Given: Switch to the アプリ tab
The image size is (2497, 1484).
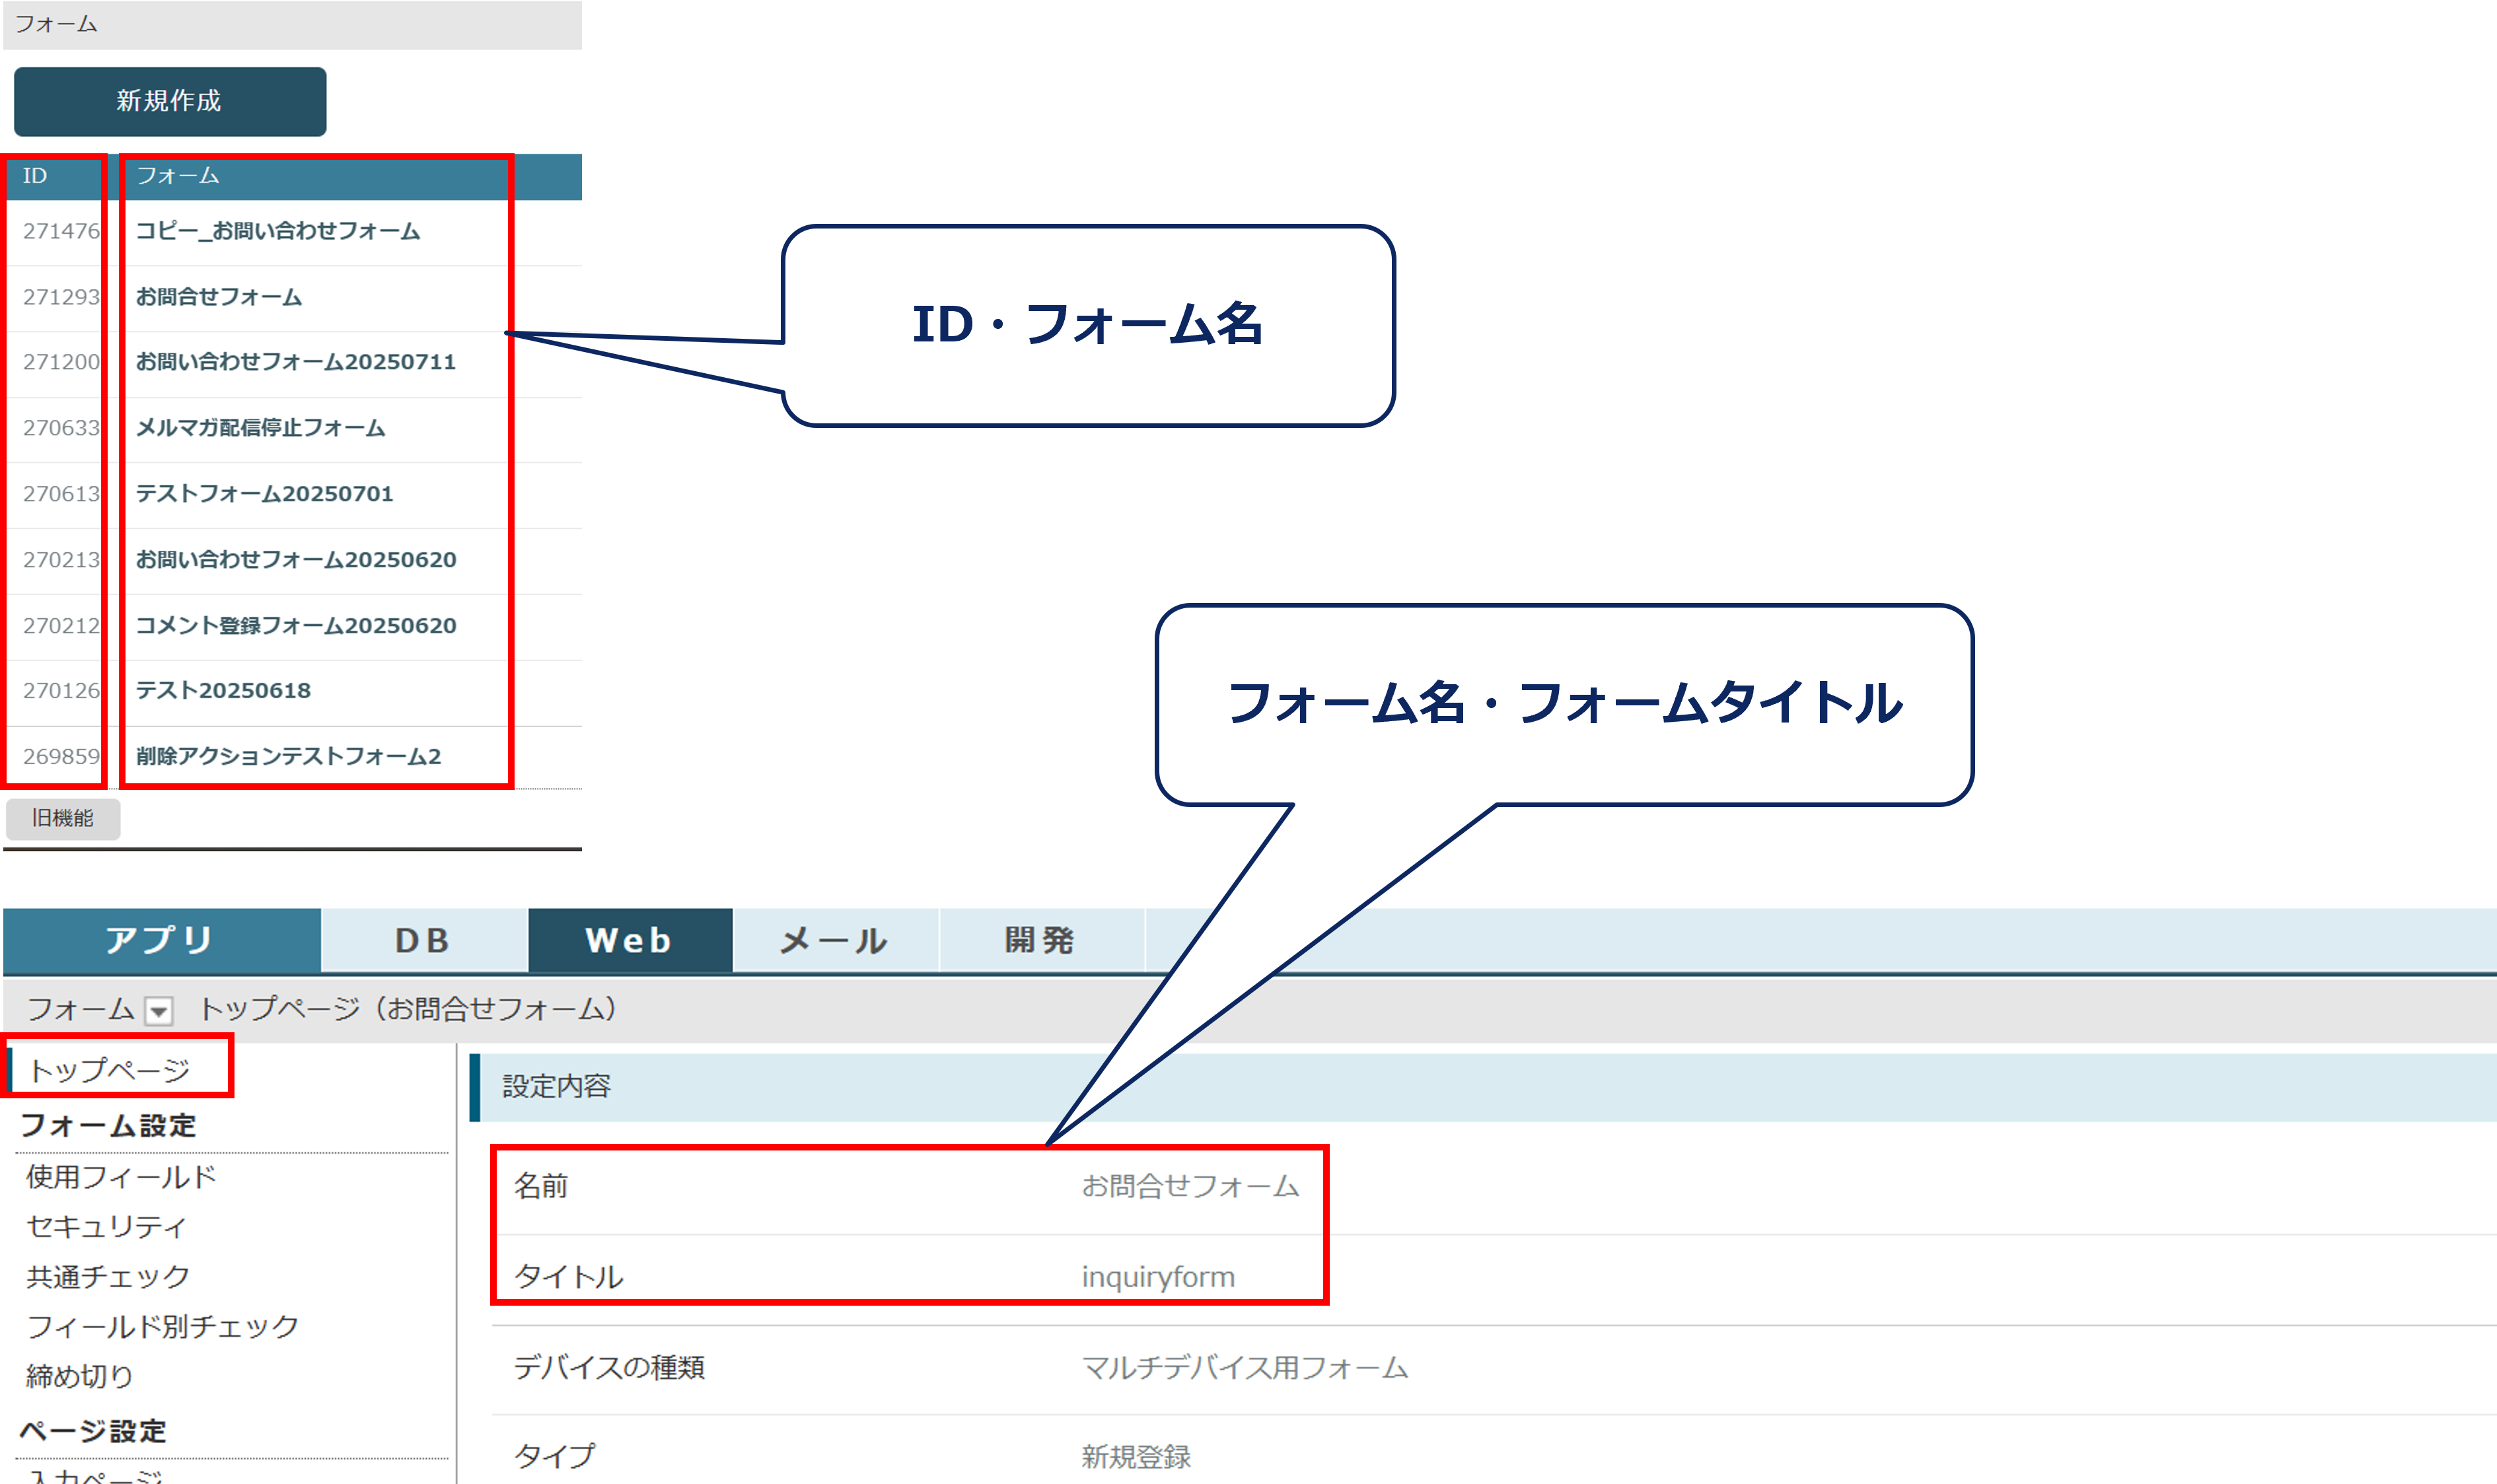Looking at the screenshot, I should (162, 940).
